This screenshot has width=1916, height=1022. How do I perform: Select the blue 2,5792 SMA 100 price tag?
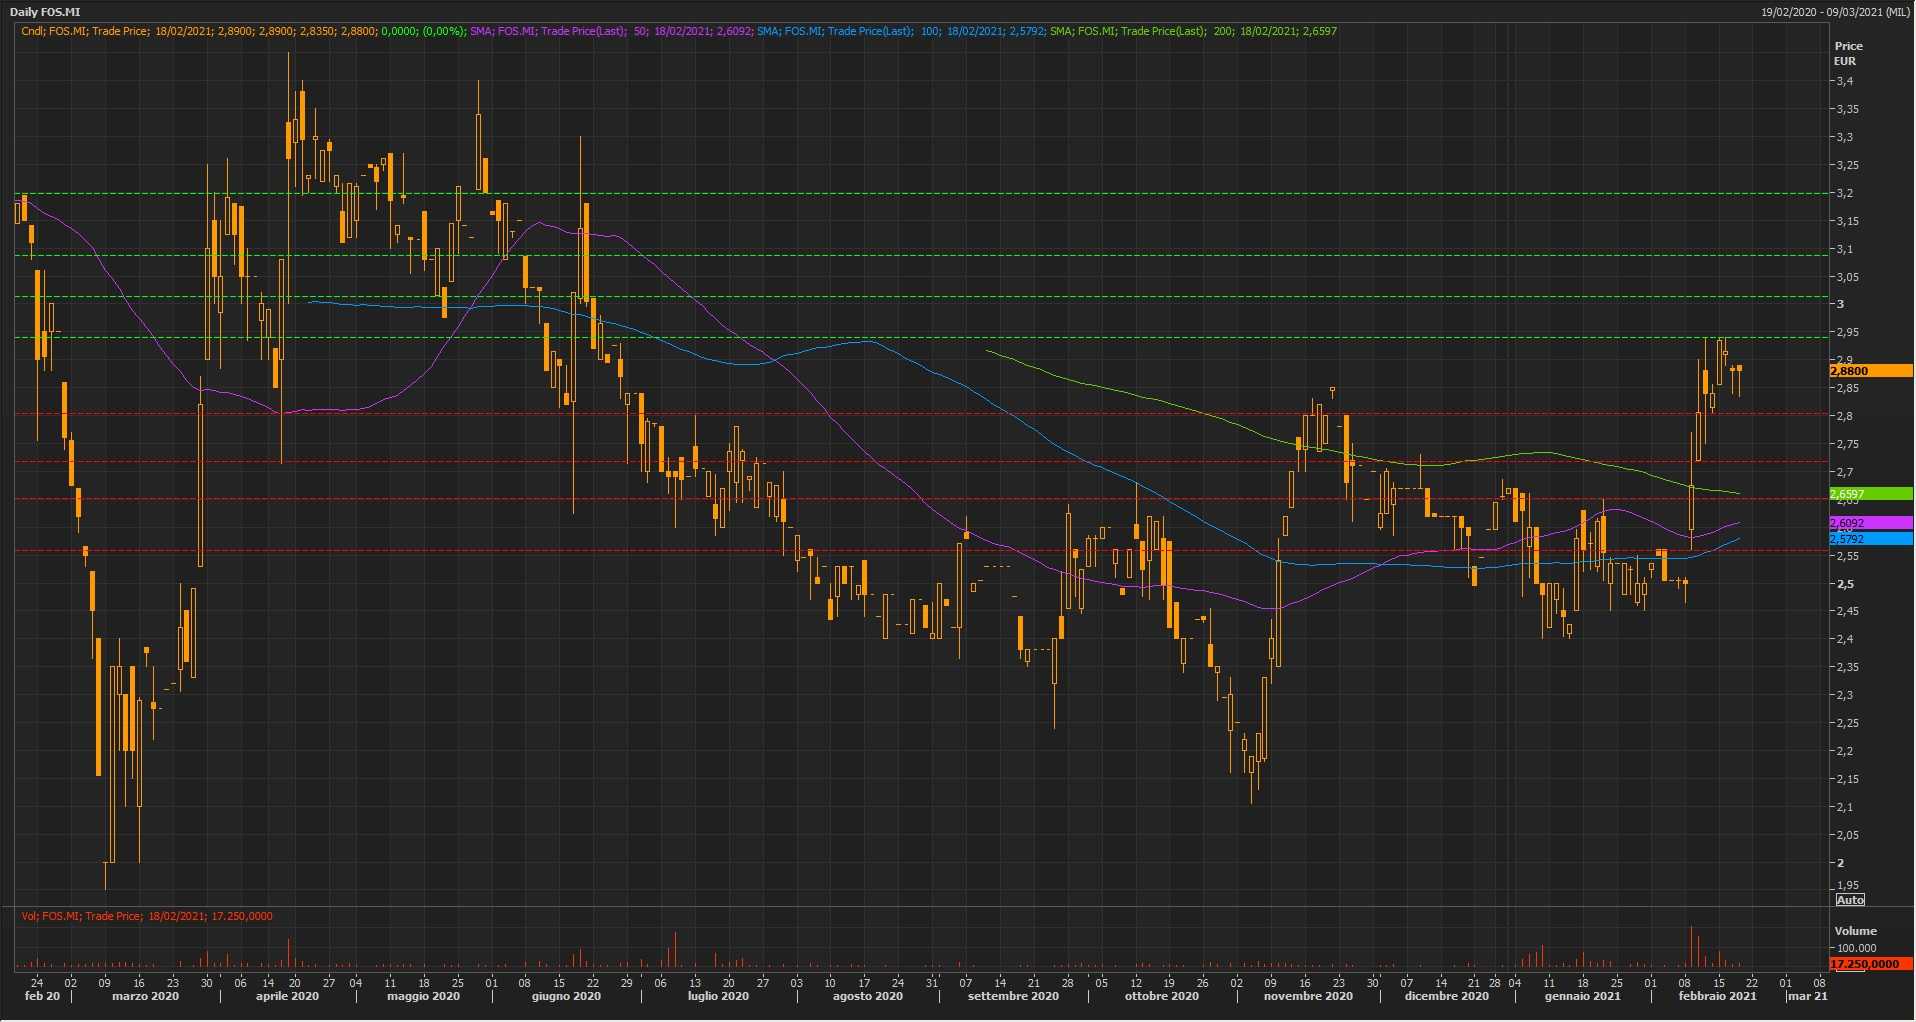(x=1869, y=539)
